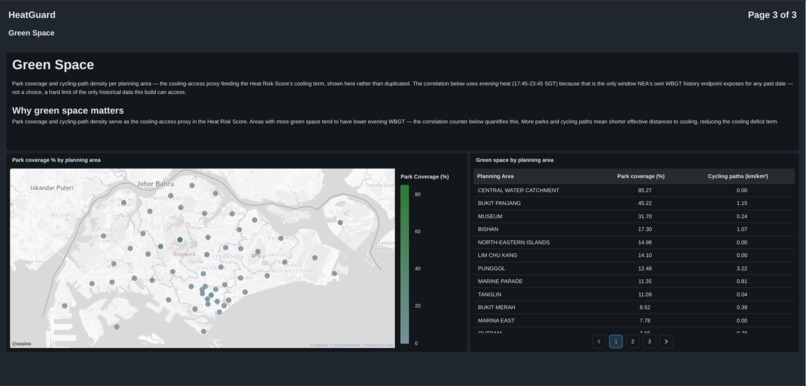Select the BISHAN row name

(x=488, y=229)
